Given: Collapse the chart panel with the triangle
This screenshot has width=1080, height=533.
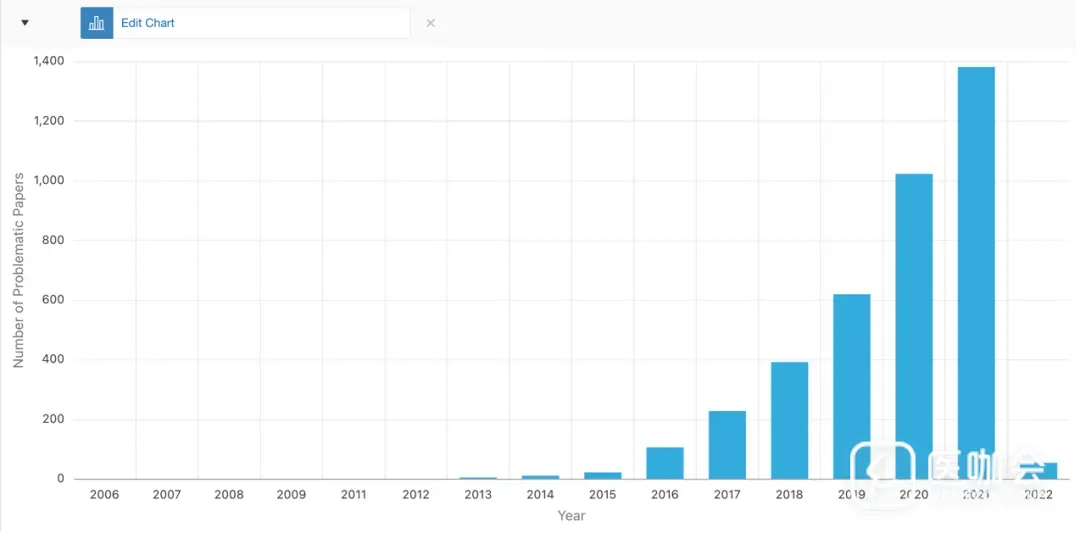Looking at the screenshot, I should (x=25, y=23).
